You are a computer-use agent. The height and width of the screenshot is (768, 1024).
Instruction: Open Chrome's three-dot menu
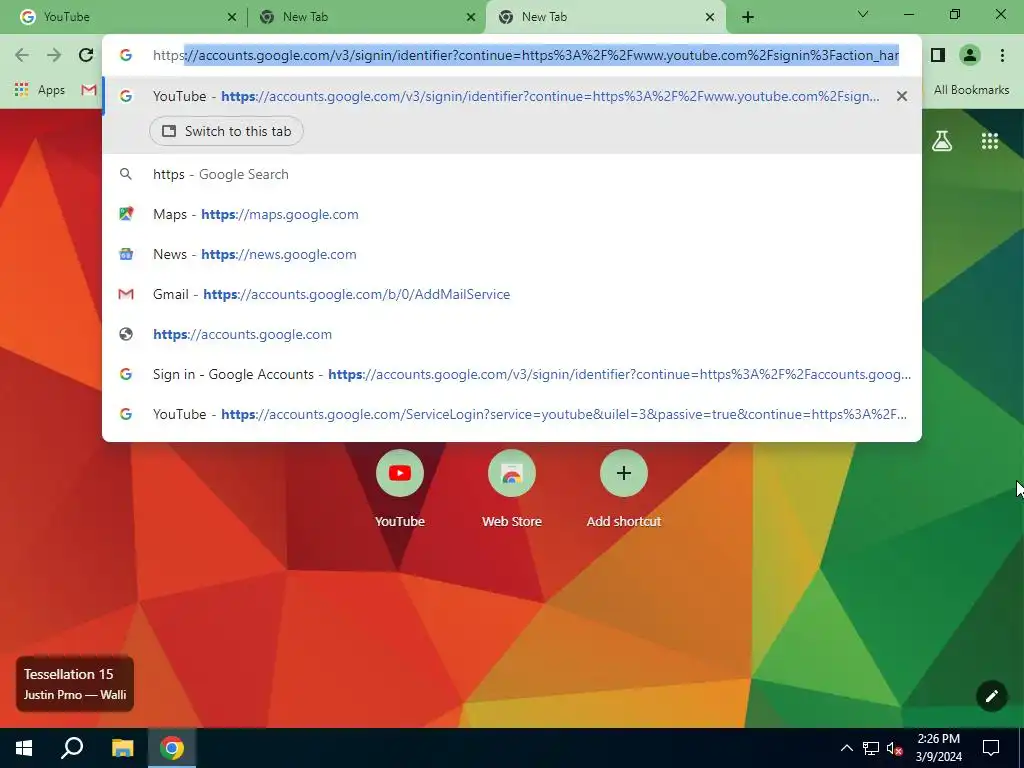[x=1002, y=56]
